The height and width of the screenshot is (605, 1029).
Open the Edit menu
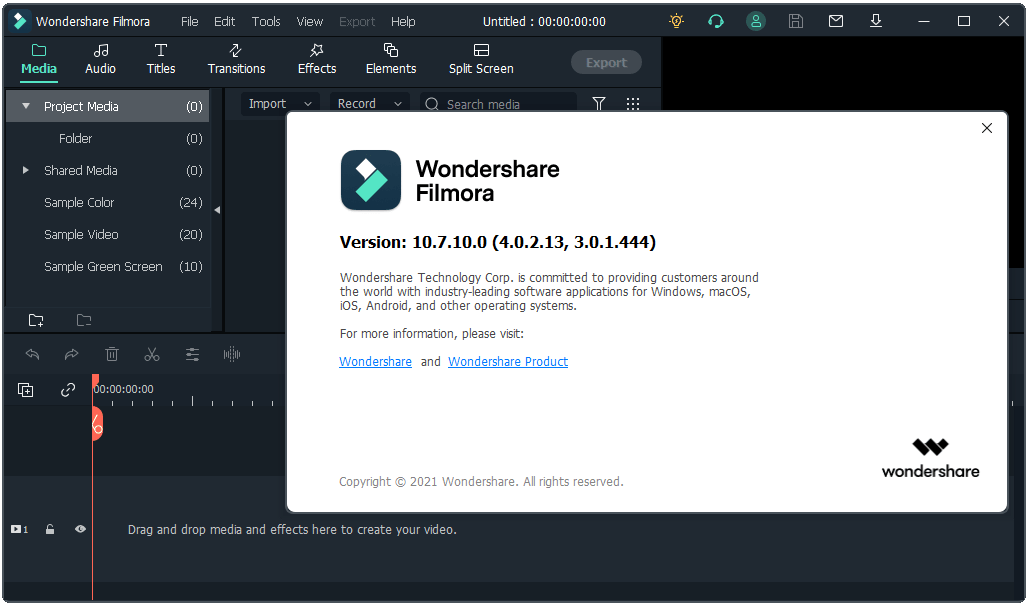pos(224,22)
